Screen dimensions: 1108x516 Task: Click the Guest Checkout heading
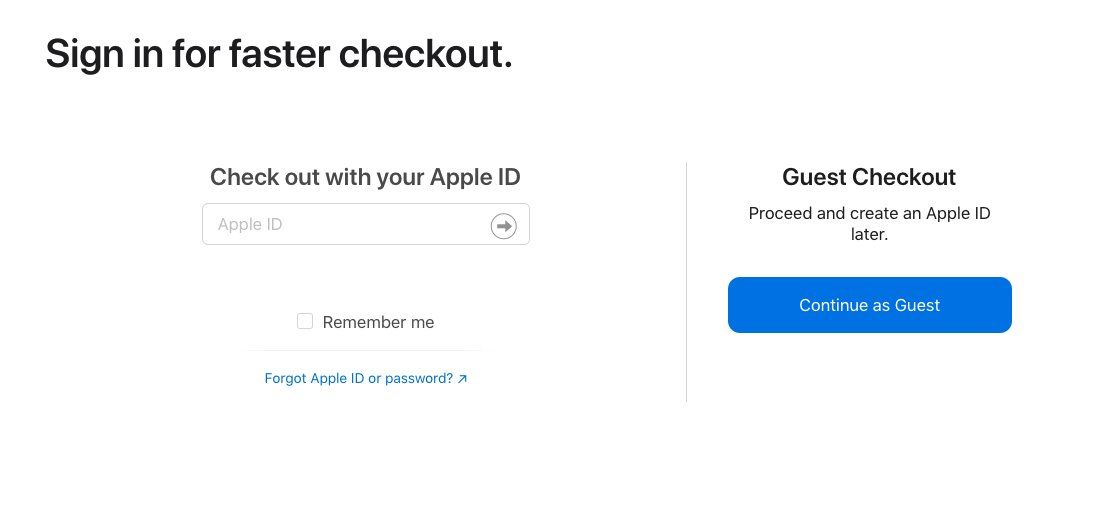868,177
